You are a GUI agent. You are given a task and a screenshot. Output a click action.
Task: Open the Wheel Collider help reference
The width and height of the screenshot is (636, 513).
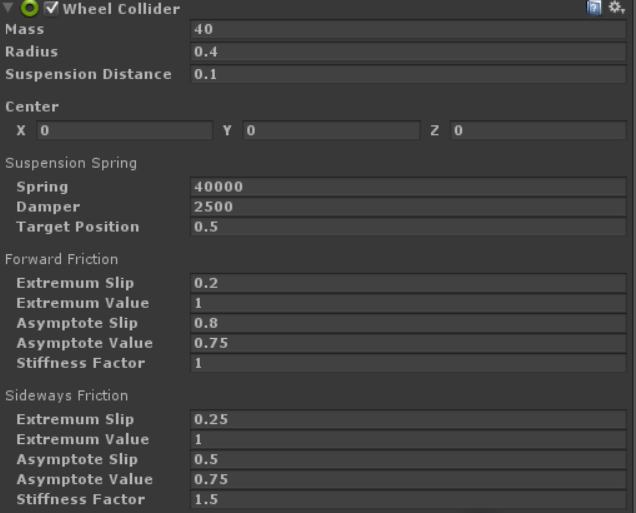[594, 9]
